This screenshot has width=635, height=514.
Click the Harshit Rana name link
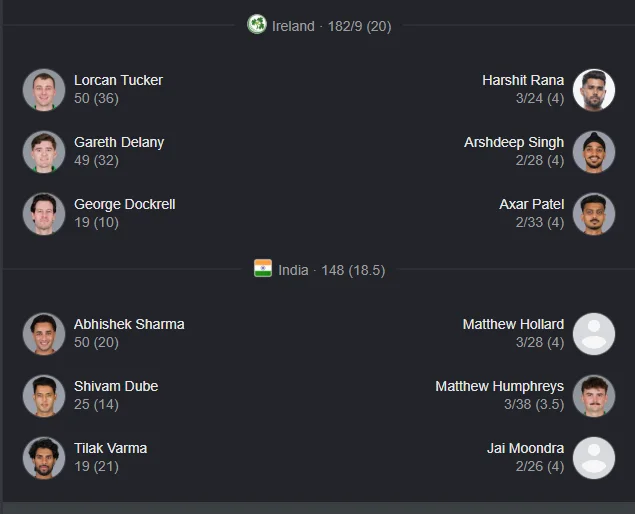[523, 80]
